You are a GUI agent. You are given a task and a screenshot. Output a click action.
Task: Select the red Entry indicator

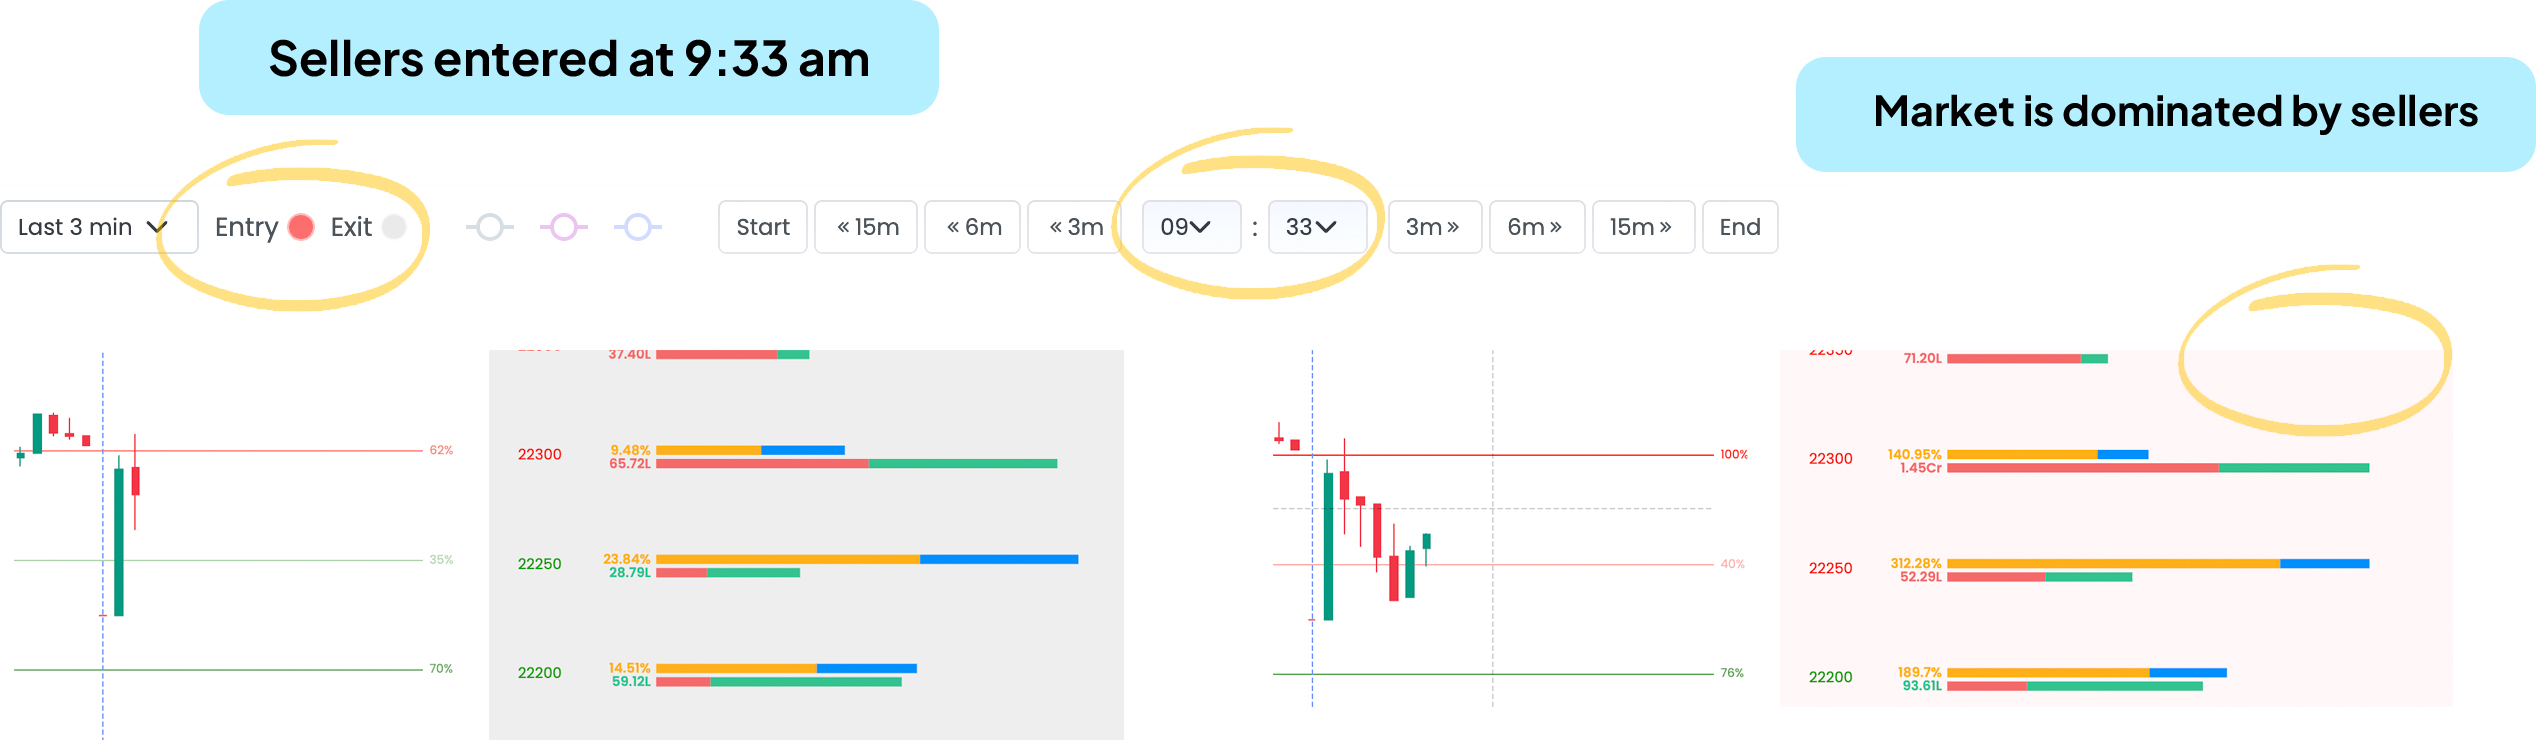pyautogui.click(x=301, y=227)
